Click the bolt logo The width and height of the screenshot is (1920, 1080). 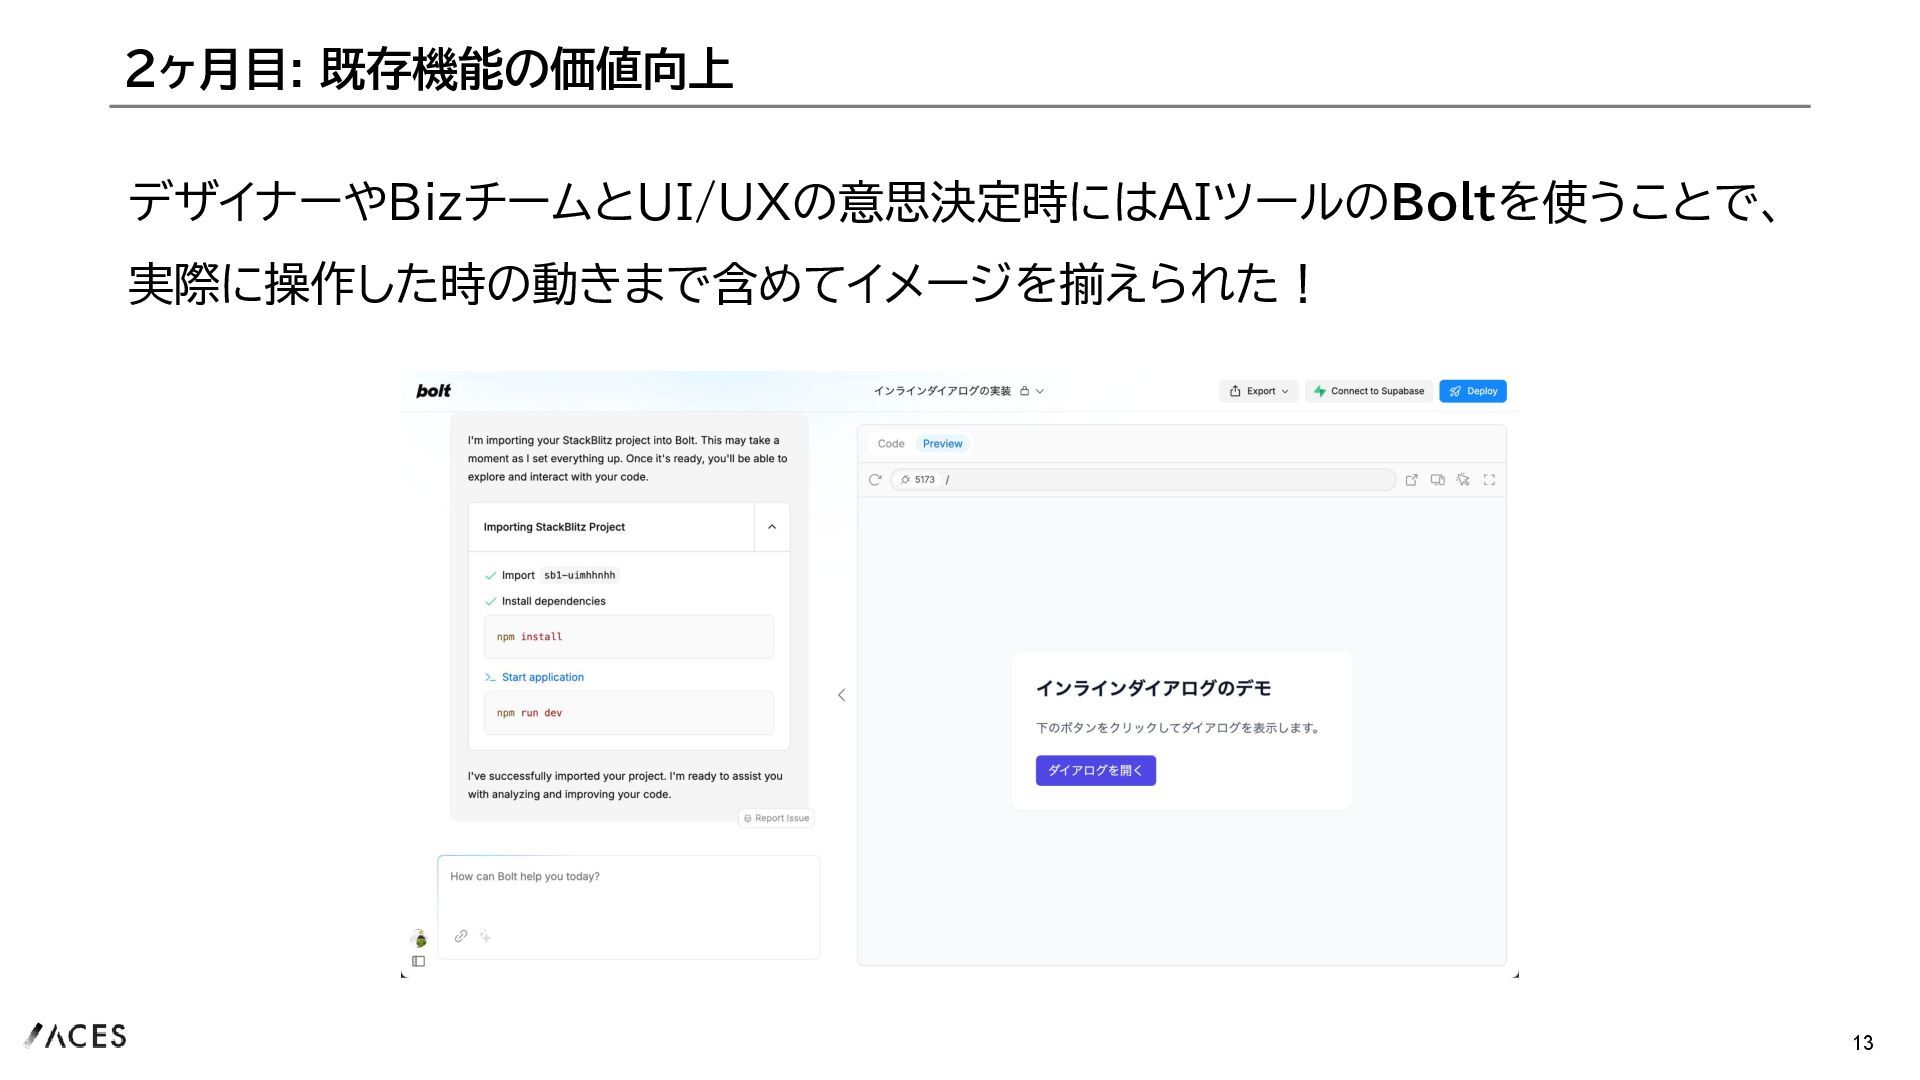433,390
